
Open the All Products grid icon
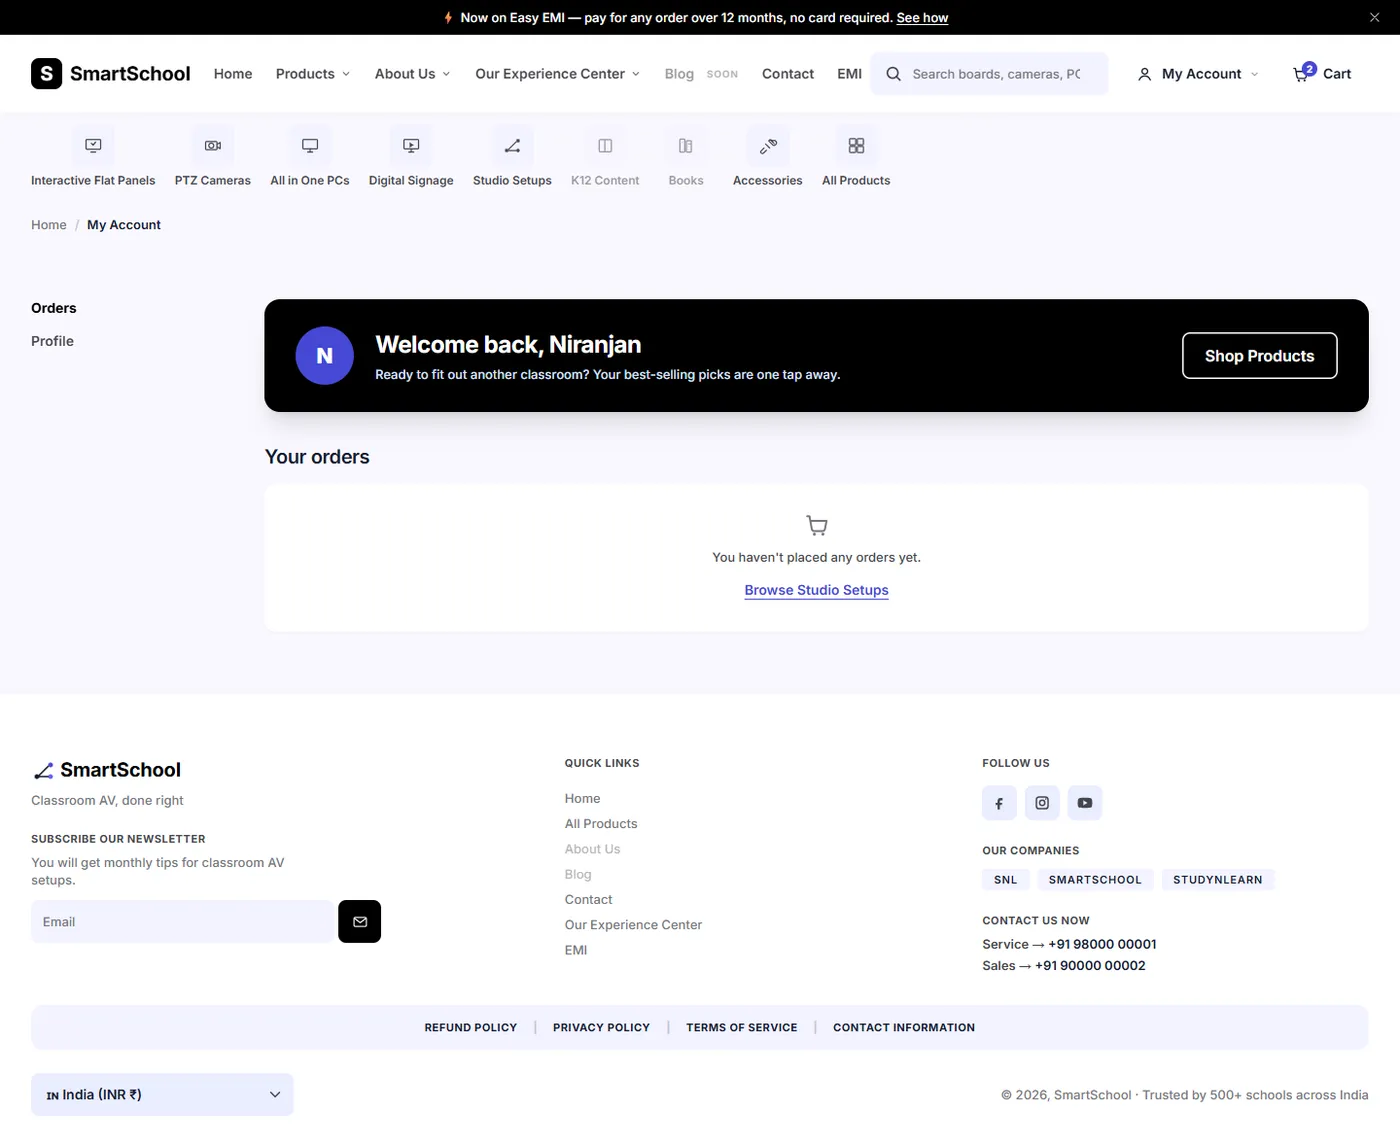click(x=856, y=146)
